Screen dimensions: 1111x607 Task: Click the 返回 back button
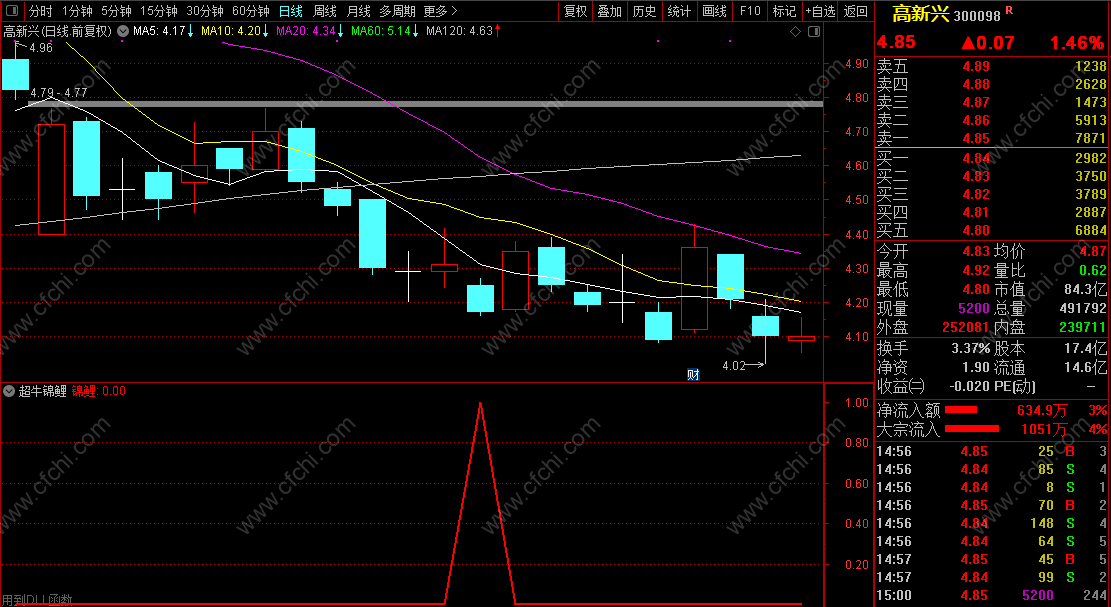coord(856,11)
